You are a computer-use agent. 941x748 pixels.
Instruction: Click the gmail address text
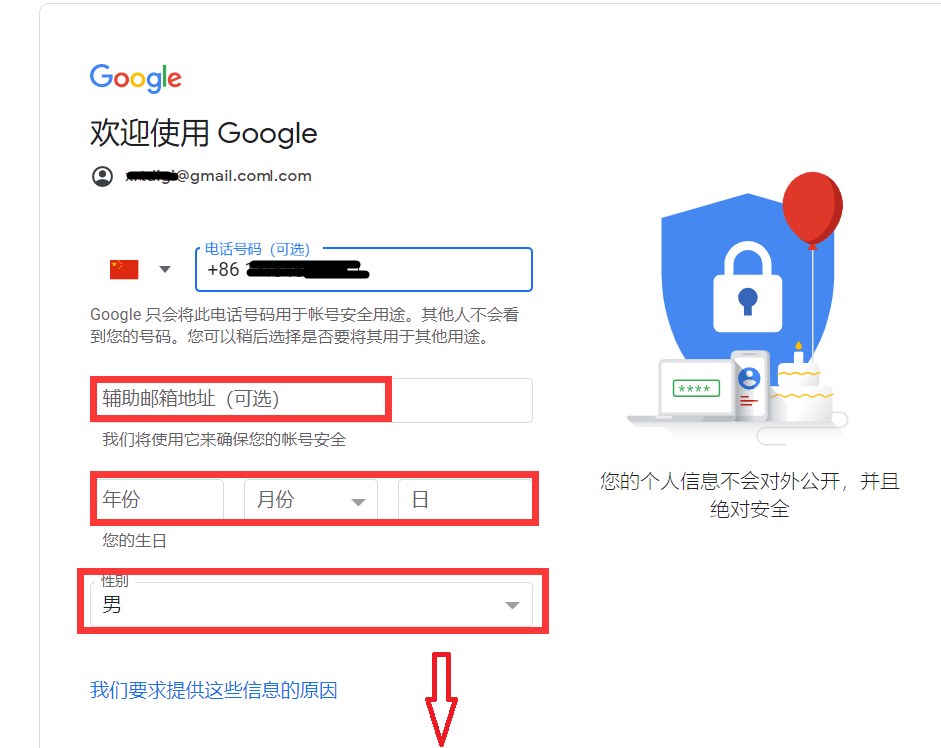218,176
